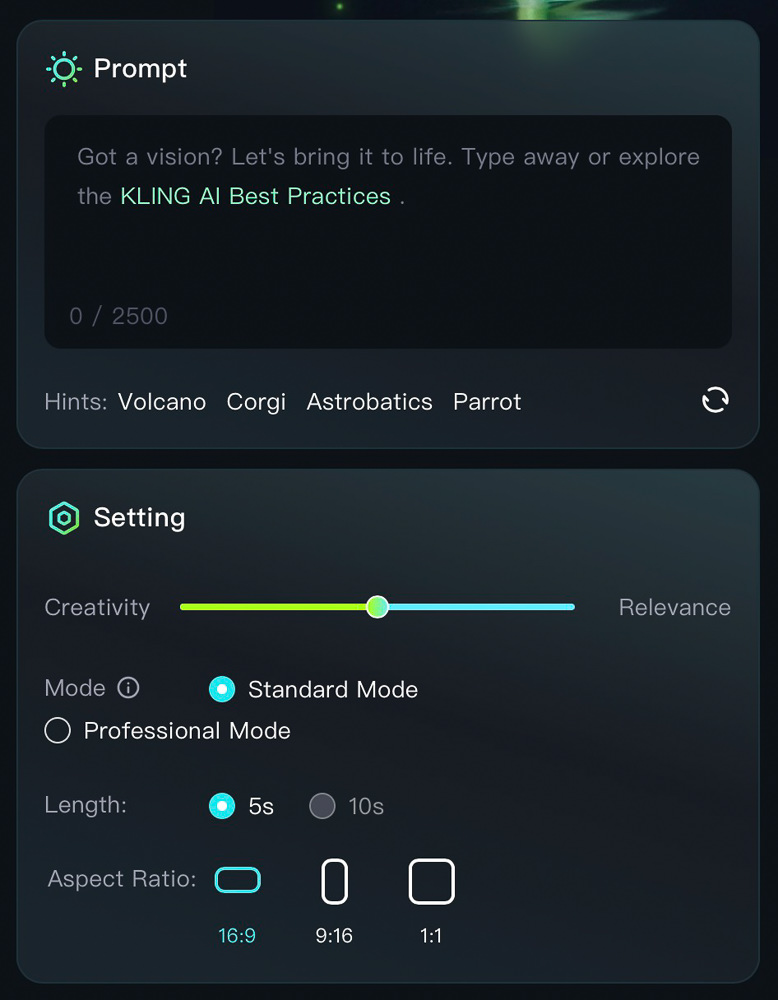778x1000 pixels.
Task: Click the refresh hints icon
Action: (715, 401)
